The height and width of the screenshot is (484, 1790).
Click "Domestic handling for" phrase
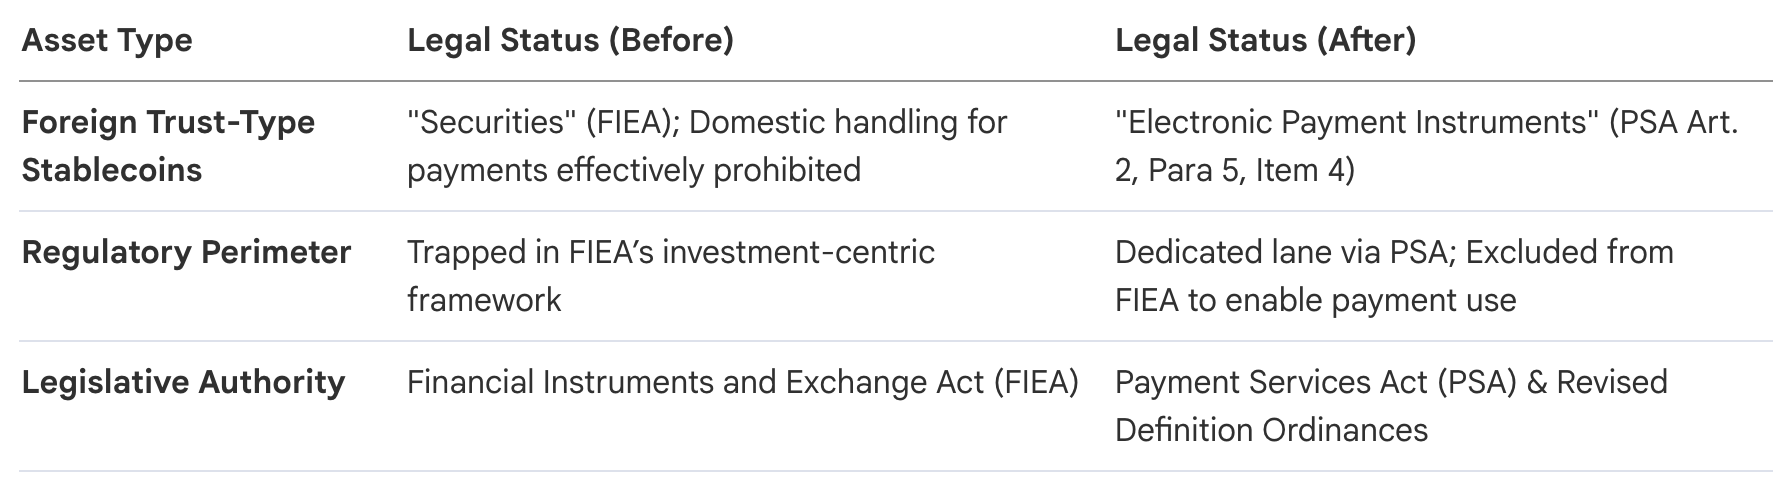point(848,122)
